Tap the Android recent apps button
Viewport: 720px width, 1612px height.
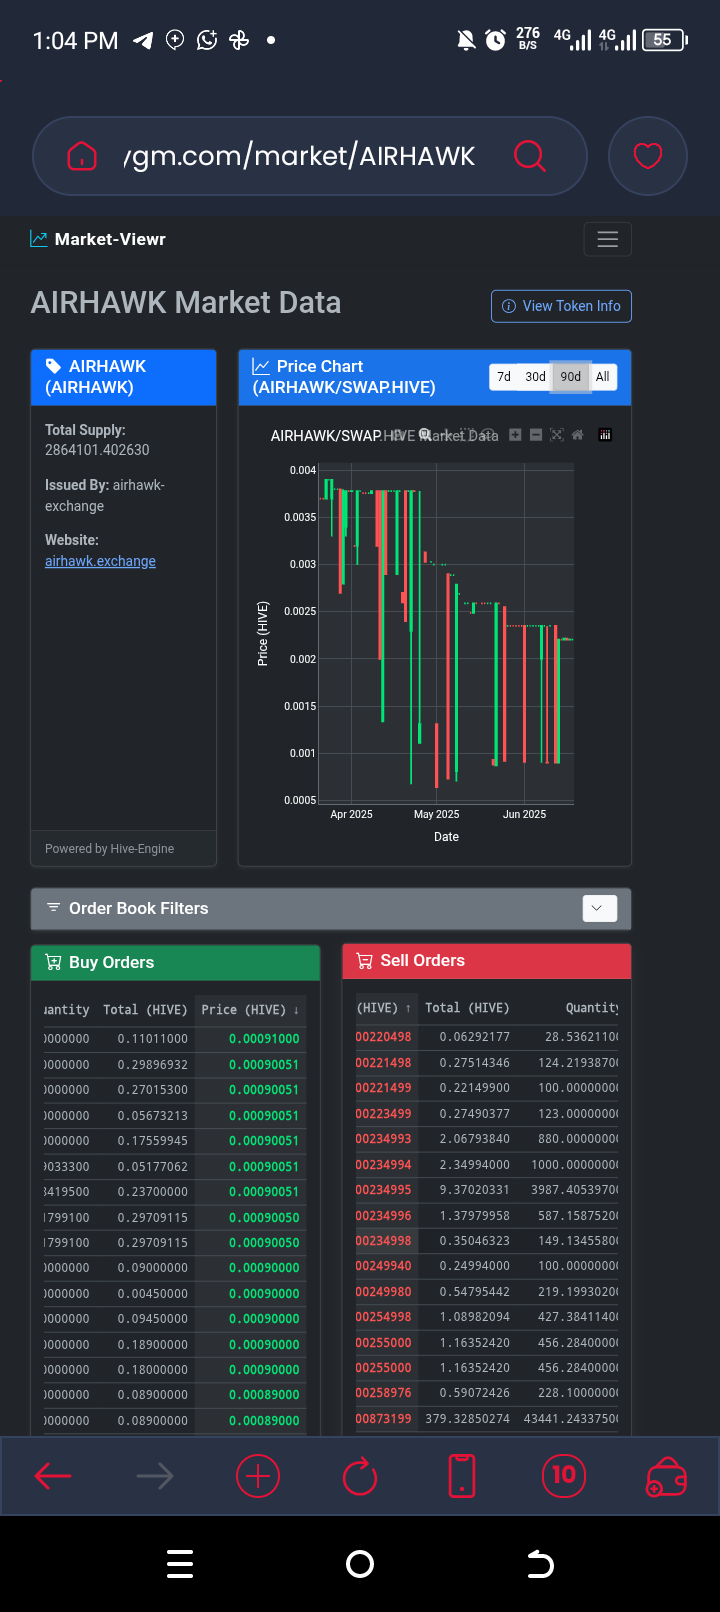180,1564
